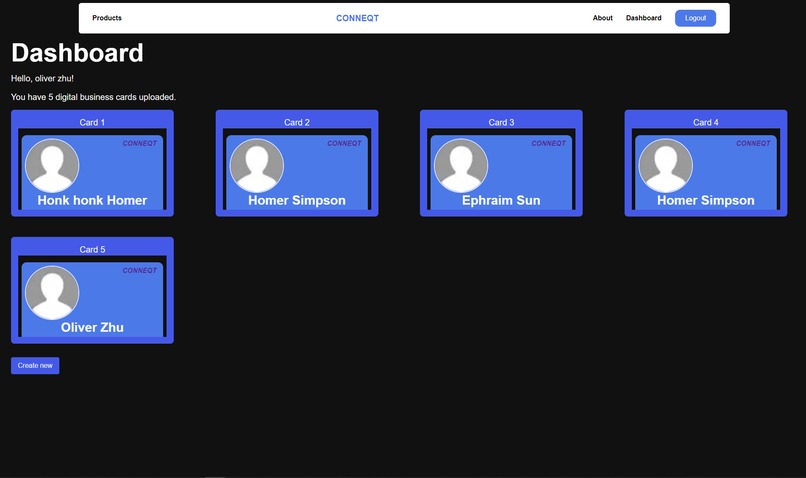Click avatar icon on Card 4

(666, 166)
